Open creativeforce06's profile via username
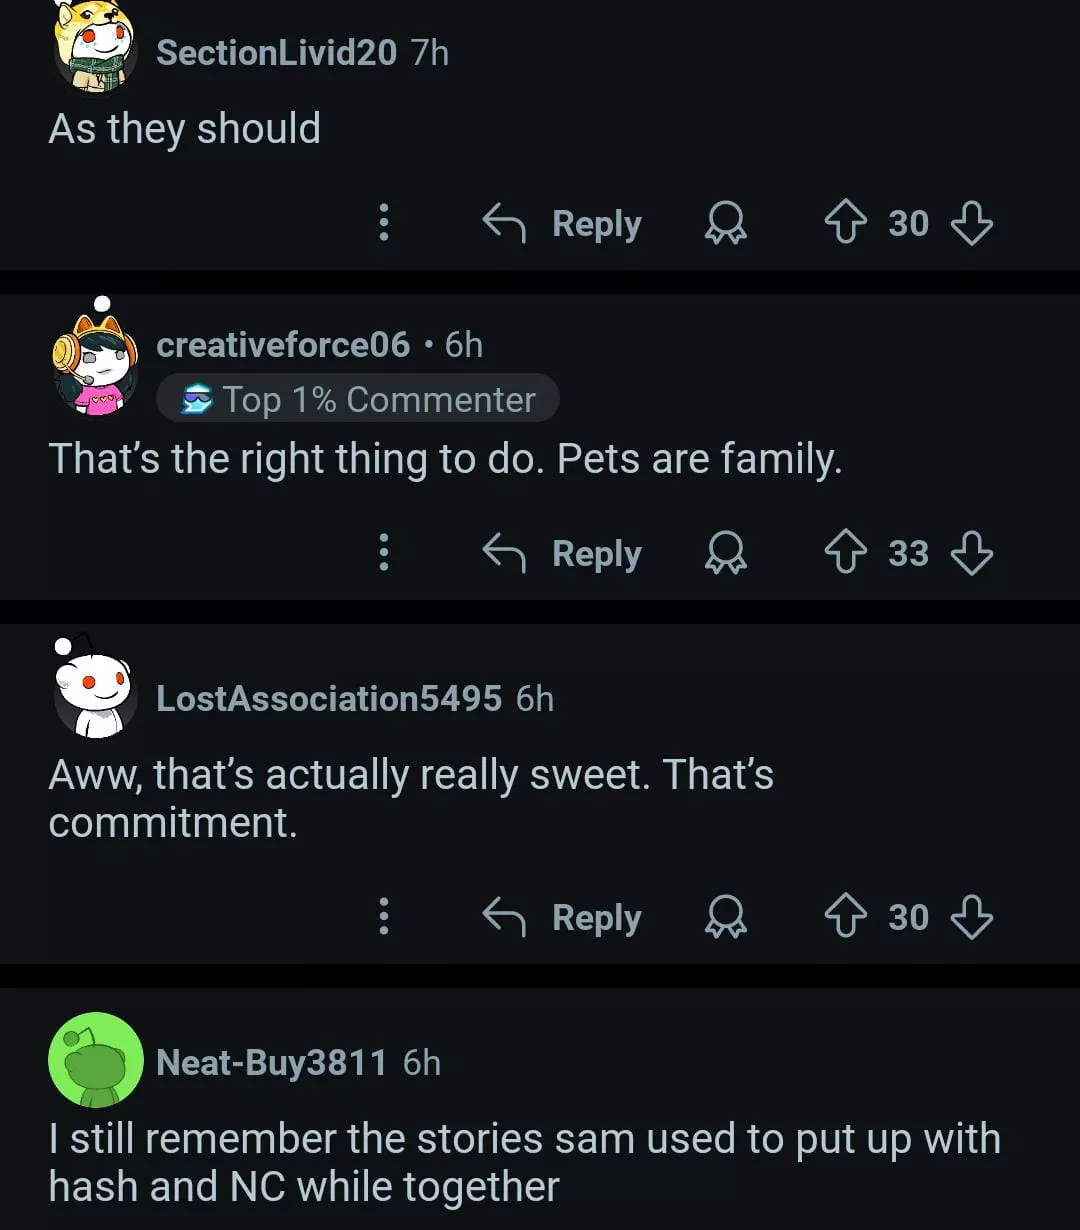Screen dimensions: 1080x1230 pyautogui.click(x=283, y=345)
